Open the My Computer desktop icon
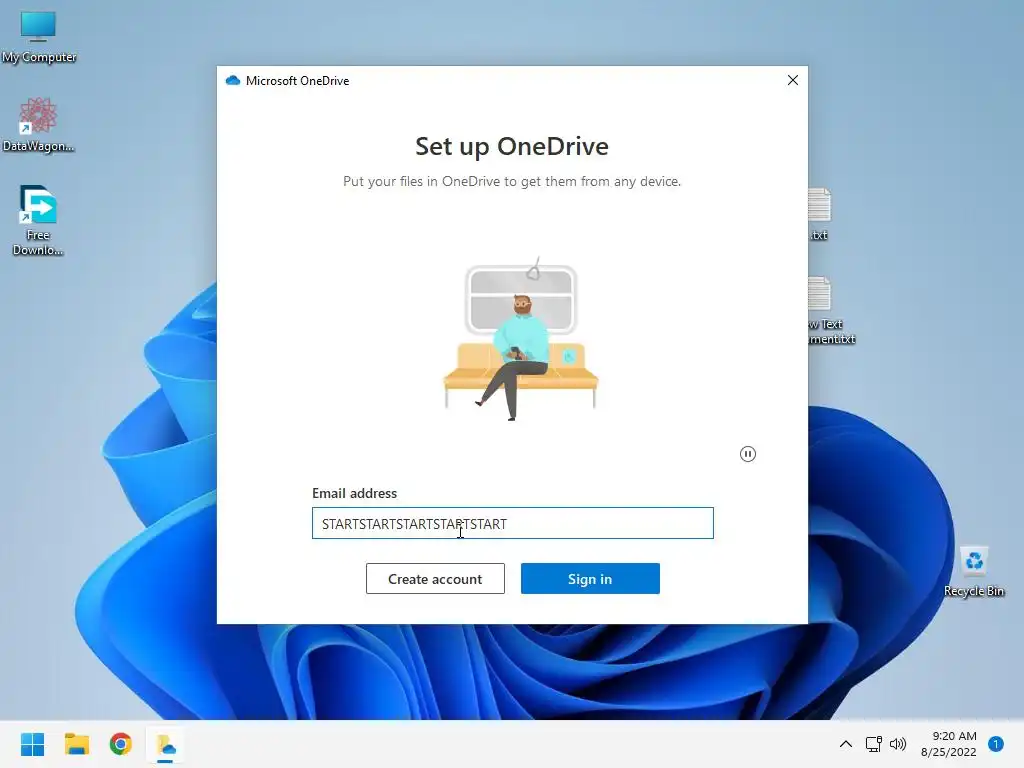The image size is (1024, 768). (x=38, y=37)
